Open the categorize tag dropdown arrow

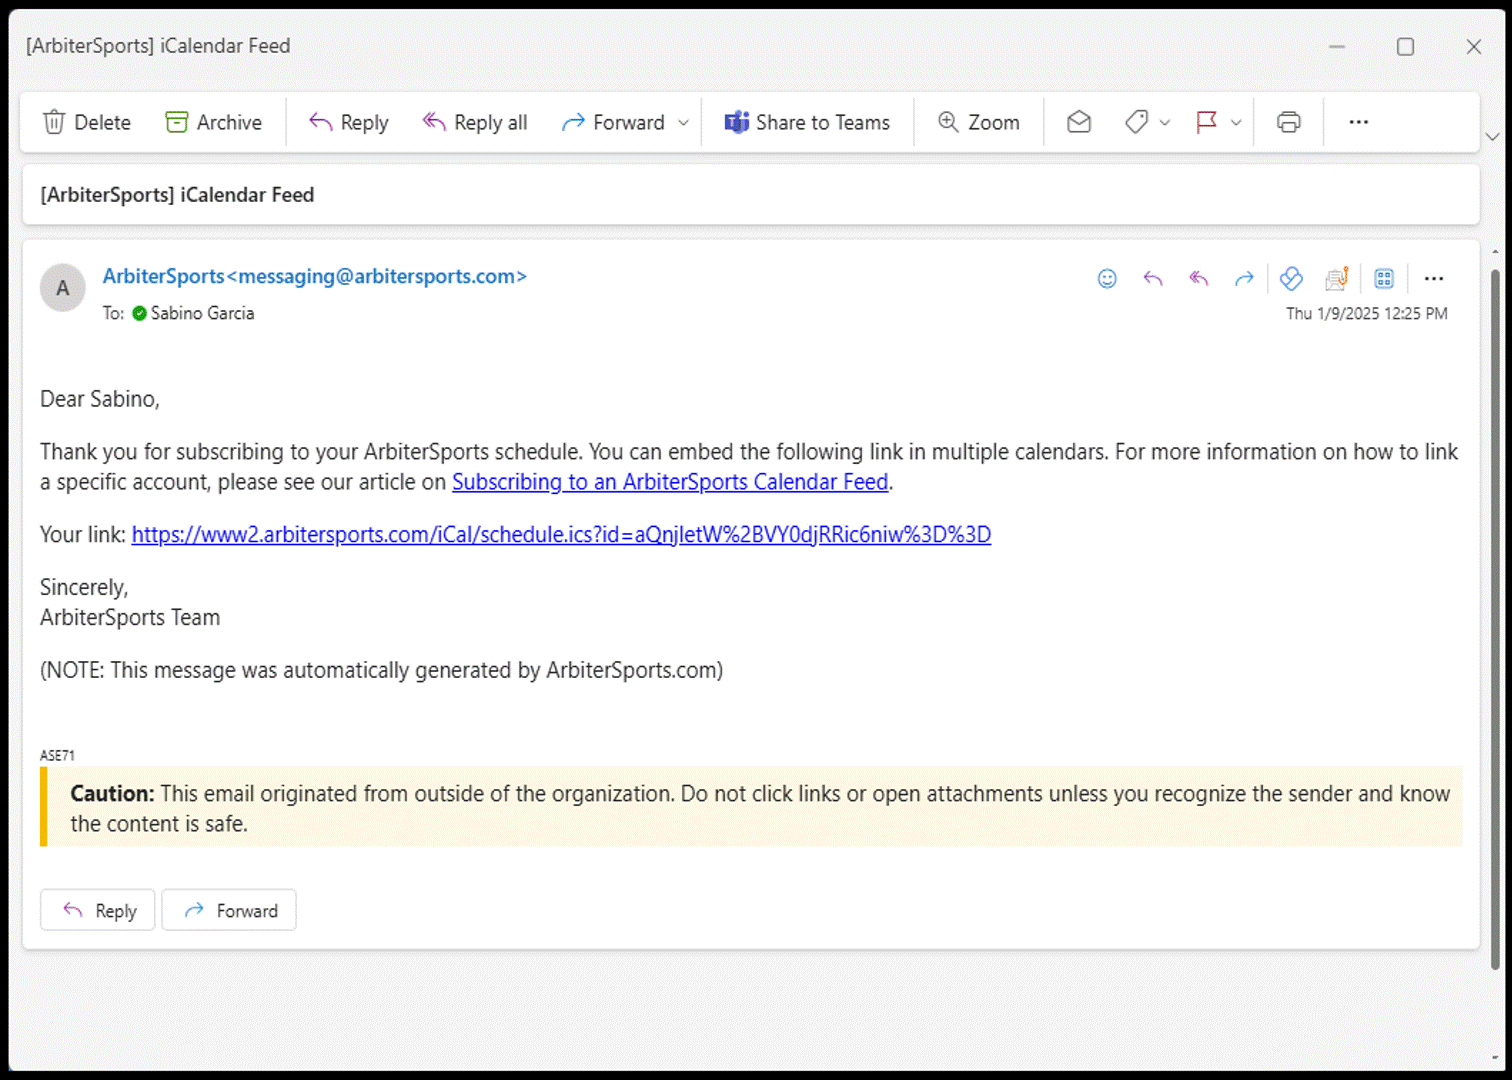(x=1165, y=123)
